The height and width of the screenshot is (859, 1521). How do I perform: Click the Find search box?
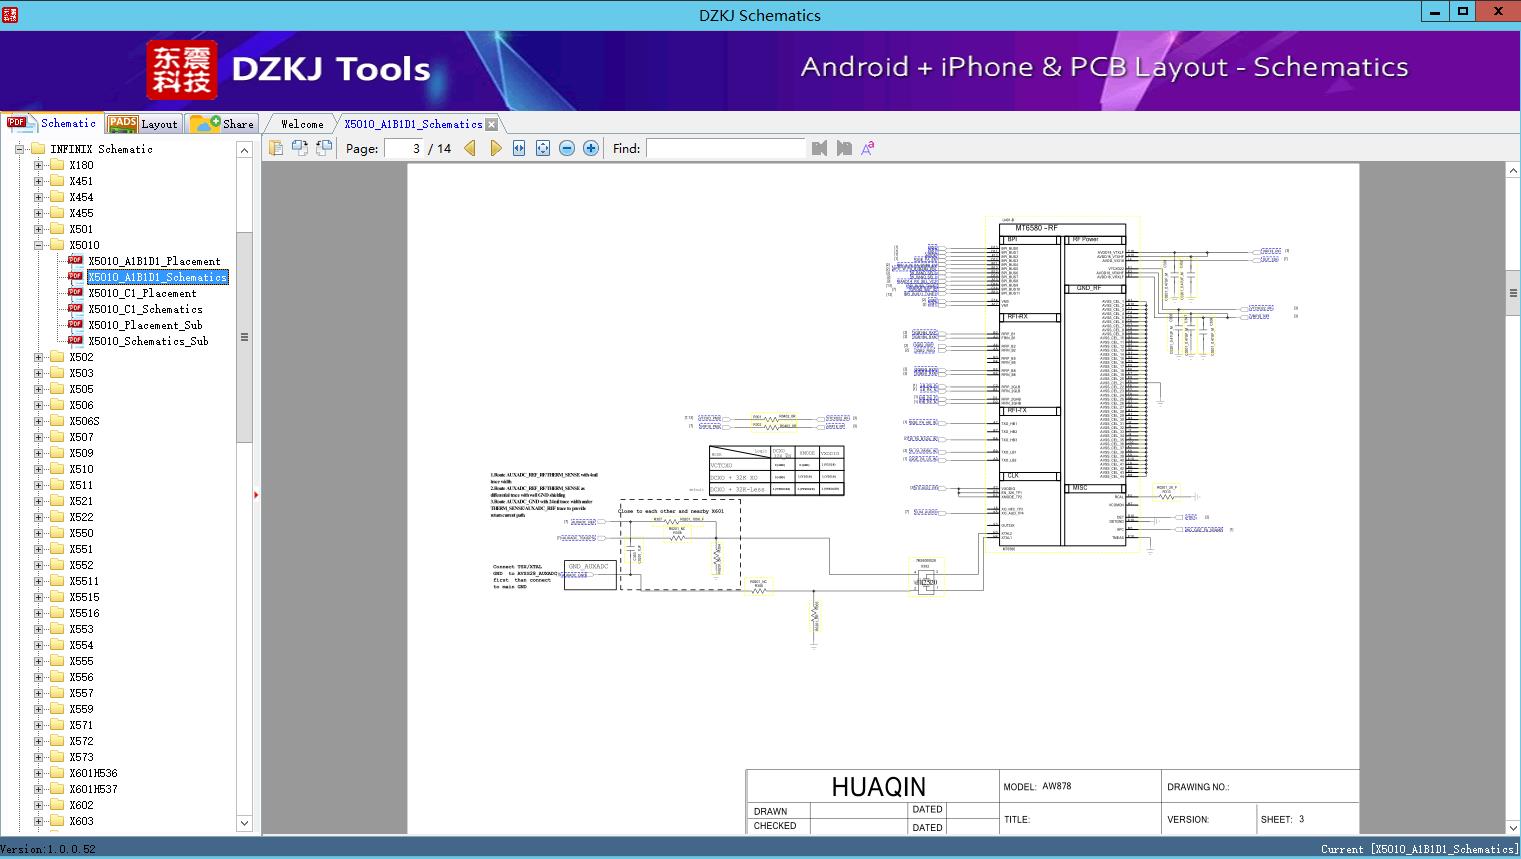[x=725, y=148]
